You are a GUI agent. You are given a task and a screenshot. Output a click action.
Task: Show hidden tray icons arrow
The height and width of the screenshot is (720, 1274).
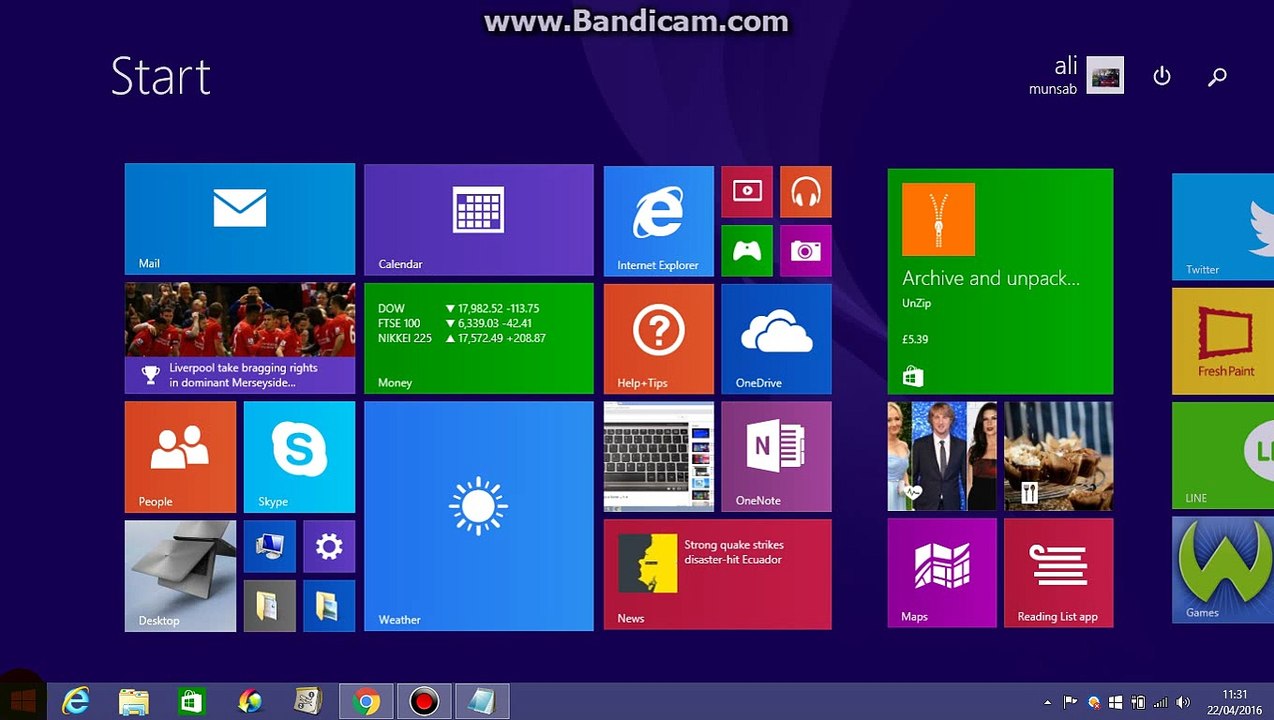[x=1047, y=702]
